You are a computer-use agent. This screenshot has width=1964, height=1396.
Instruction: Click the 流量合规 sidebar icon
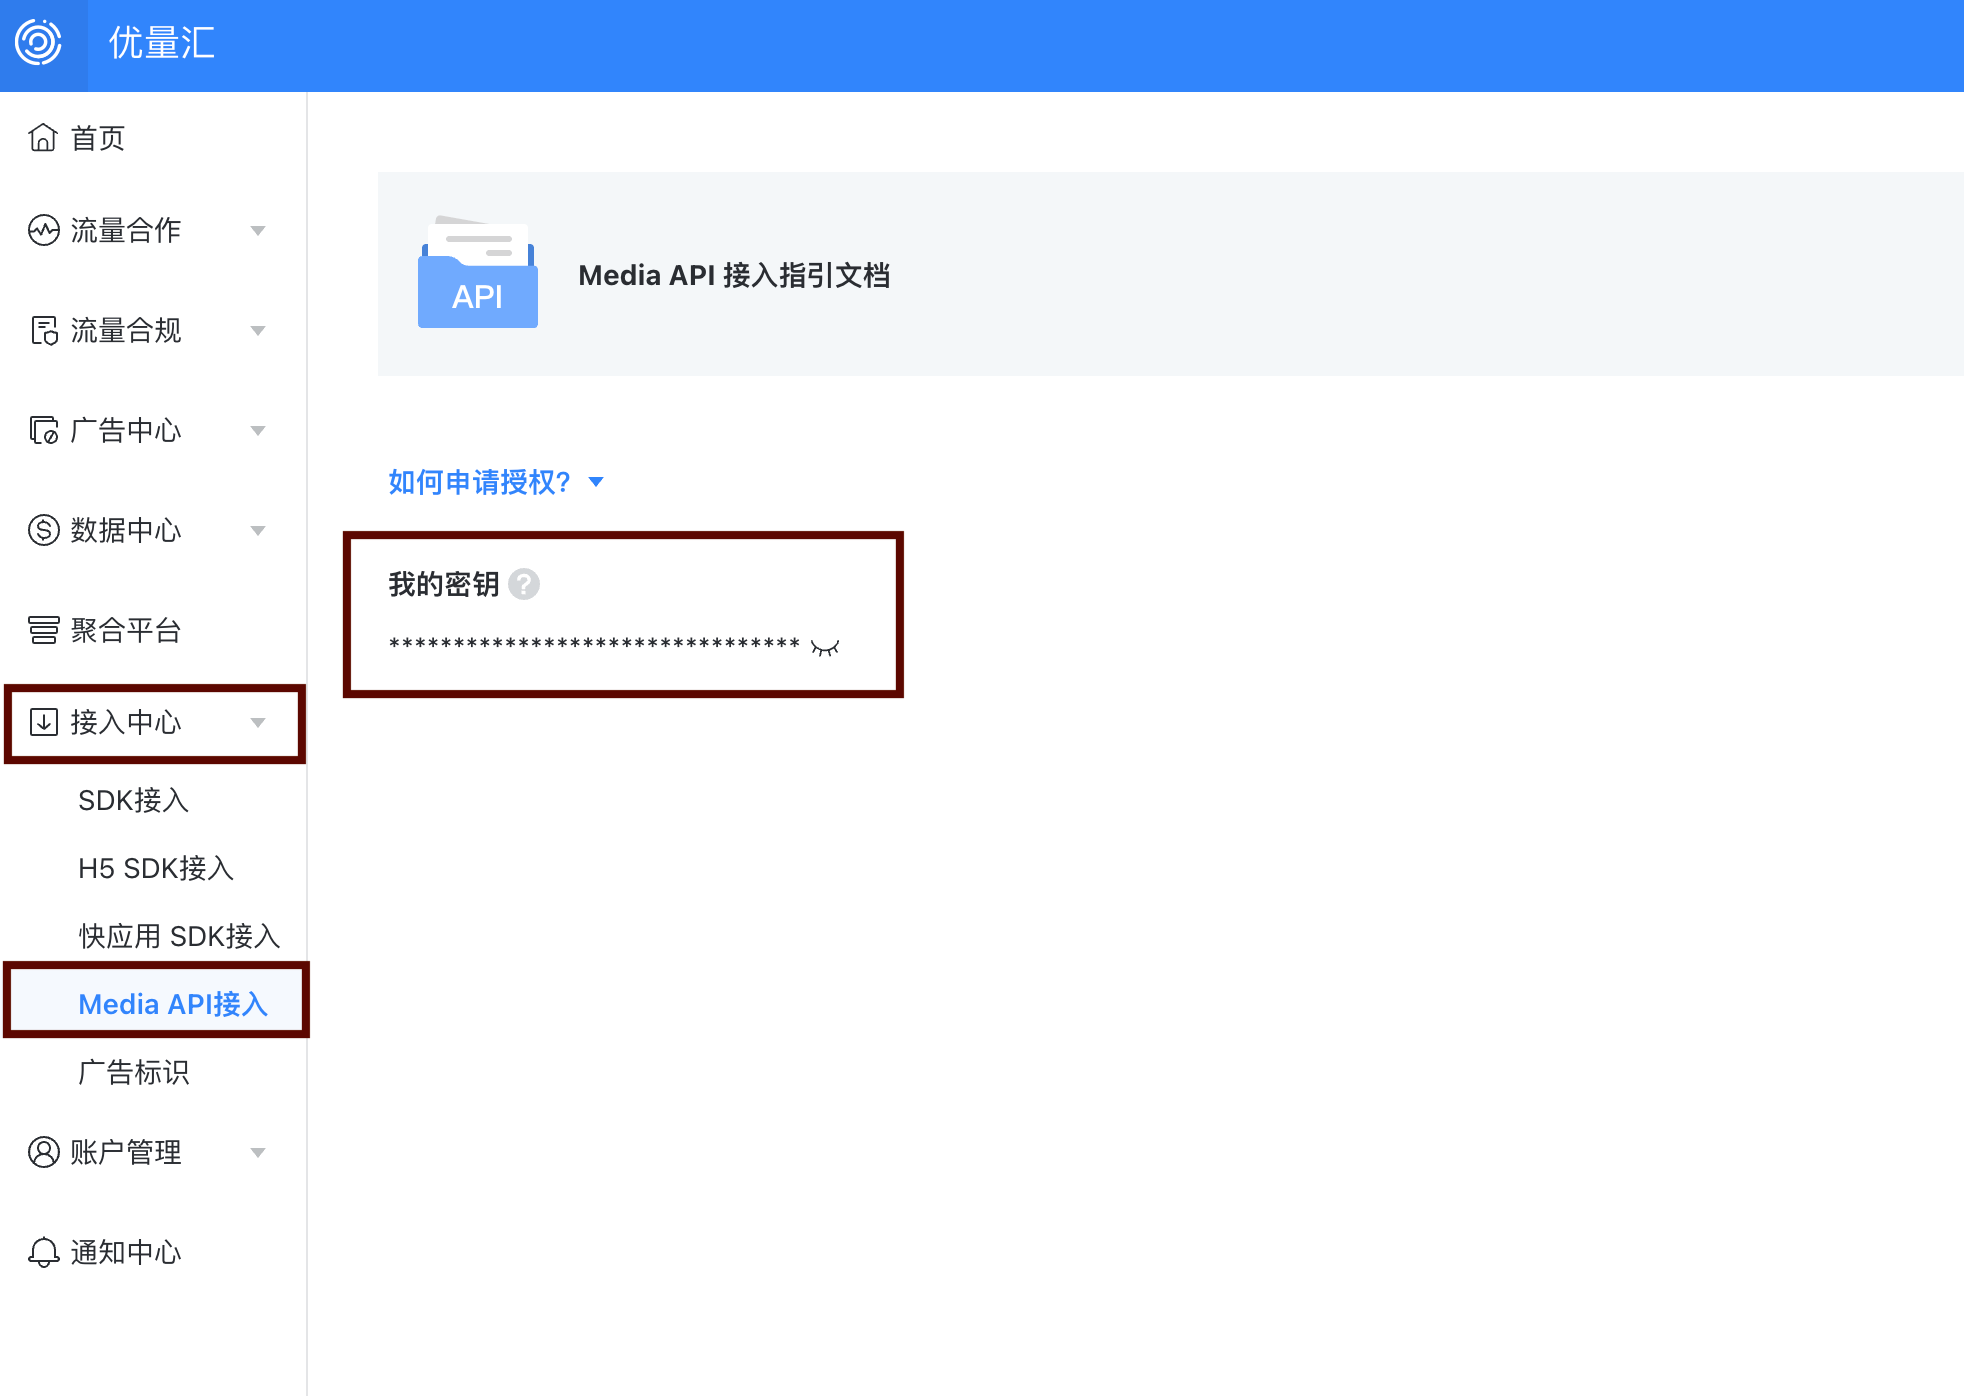42,330
